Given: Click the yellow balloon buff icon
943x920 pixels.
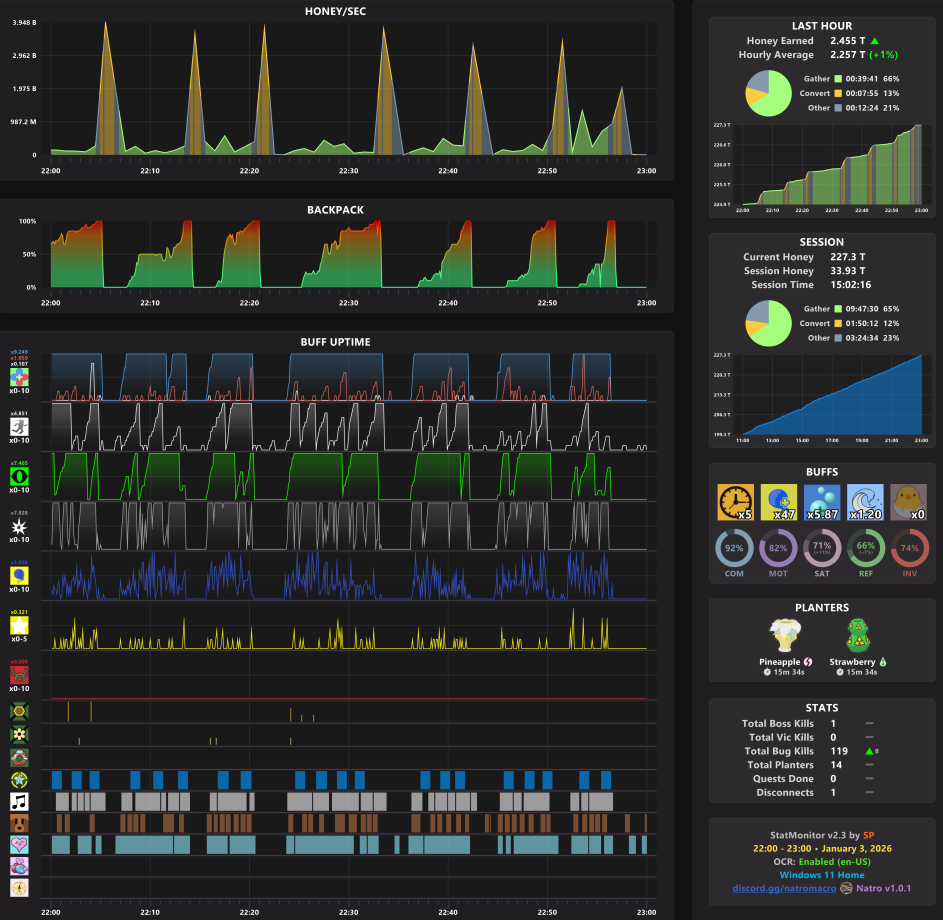Looking at the screenshot, I should tap(19, 576).
